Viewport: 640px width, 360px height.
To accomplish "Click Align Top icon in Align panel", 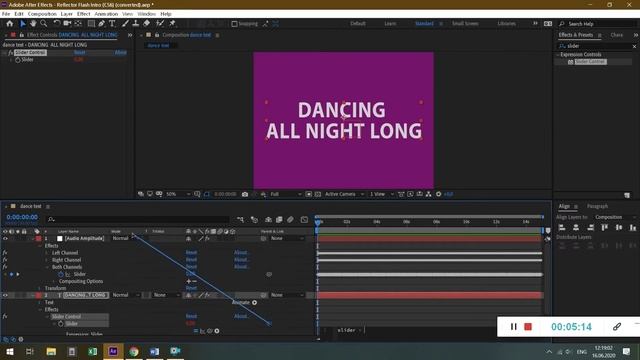I will coord(604,227).
